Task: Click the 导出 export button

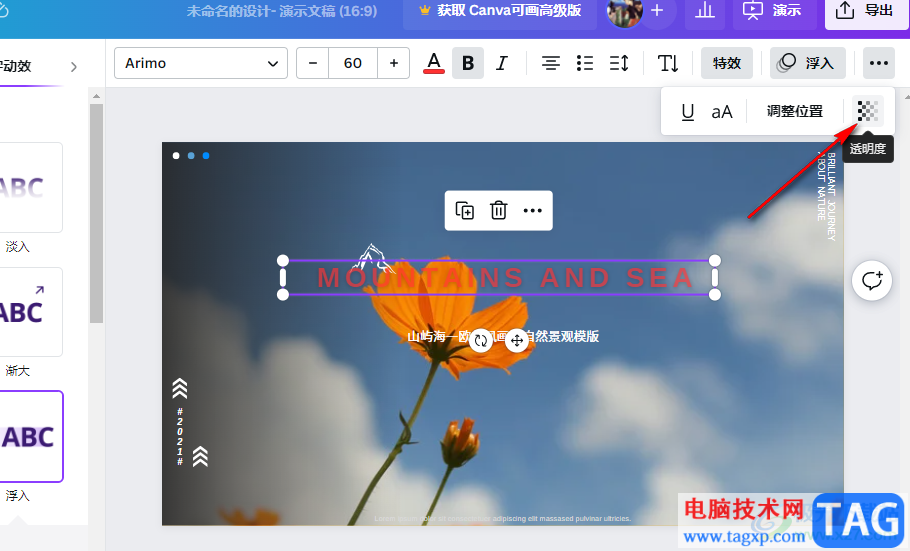Action: click(x=865, y=10)
